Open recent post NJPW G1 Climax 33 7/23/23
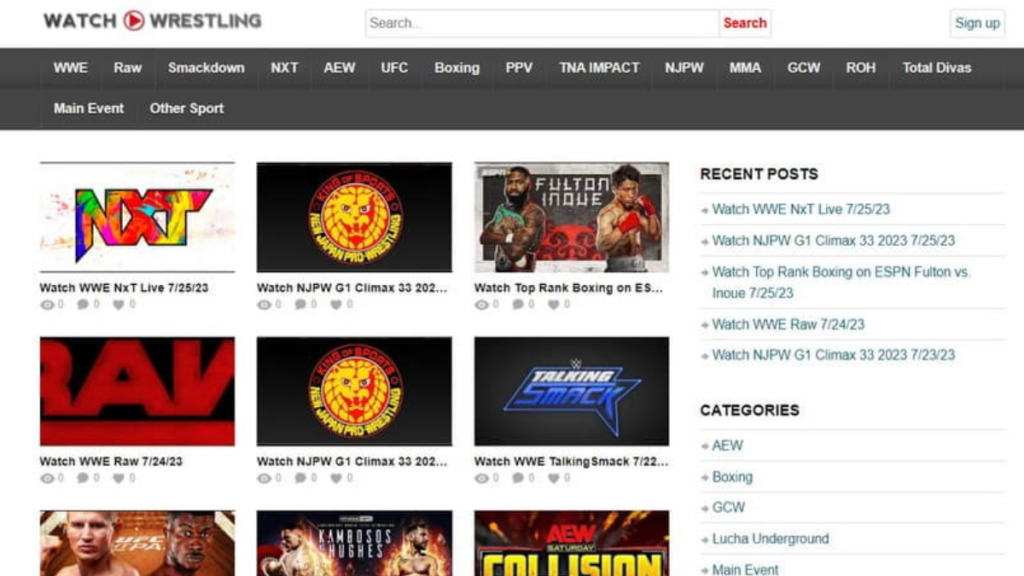The height and width of the screenshot is (576, 1024). tap(833, 355)
